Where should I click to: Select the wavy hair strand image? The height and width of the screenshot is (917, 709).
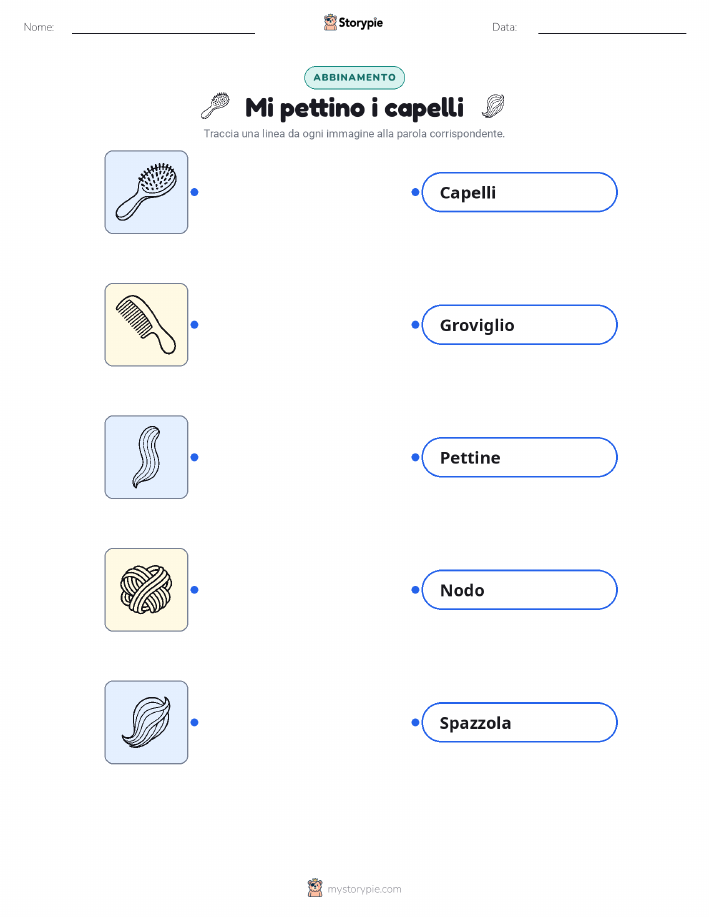click(146, 457)
